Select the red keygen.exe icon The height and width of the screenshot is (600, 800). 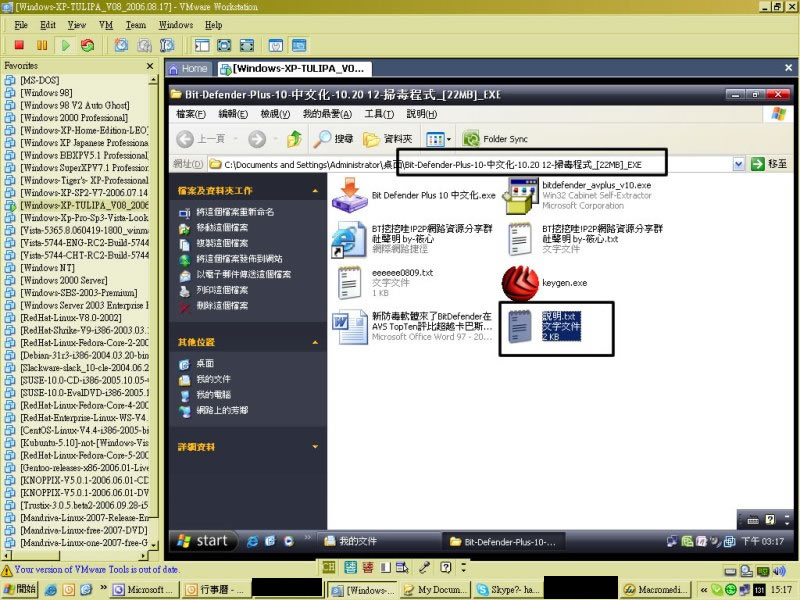point(520,283)
